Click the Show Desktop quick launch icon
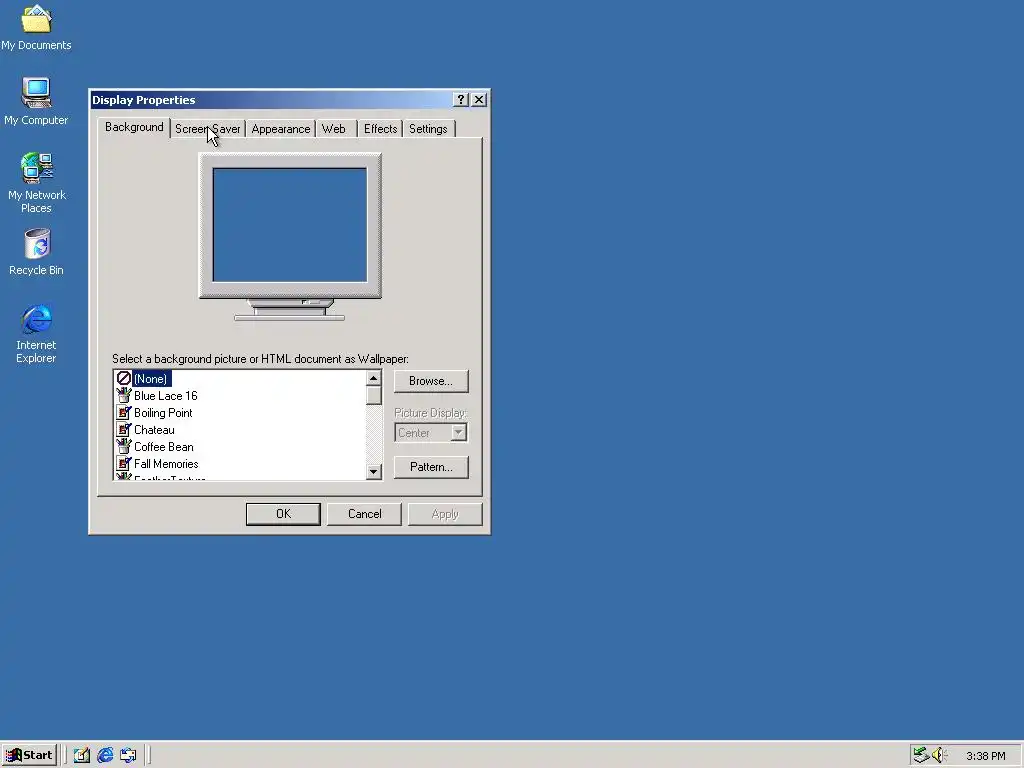Viewport: 1024px width, 768px height. [82, 756]
